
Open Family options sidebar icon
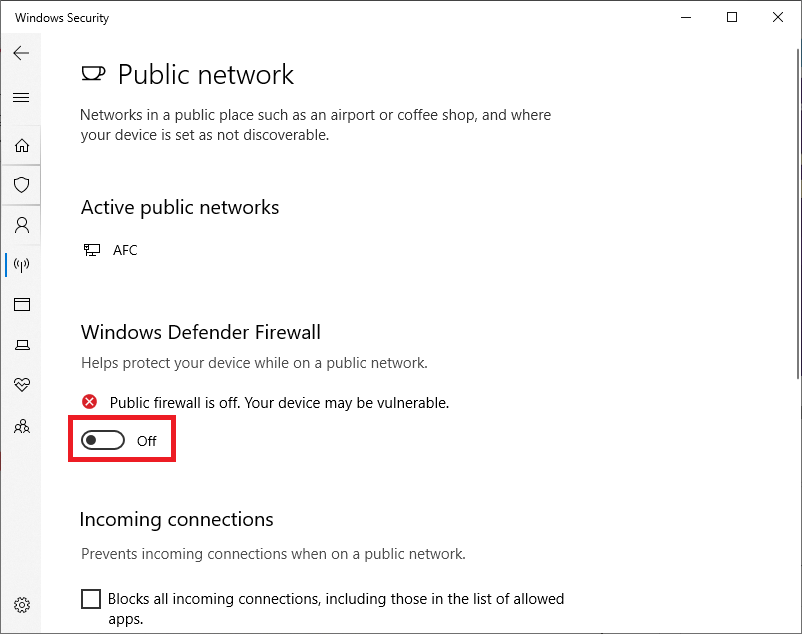point(21,426)
